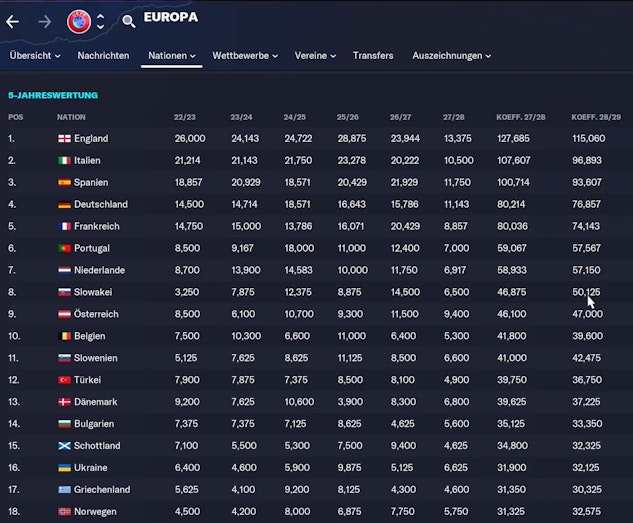This screenshot has height=523, width=633.
Task: Click the back navigation arrow
Action: [14, 21]
